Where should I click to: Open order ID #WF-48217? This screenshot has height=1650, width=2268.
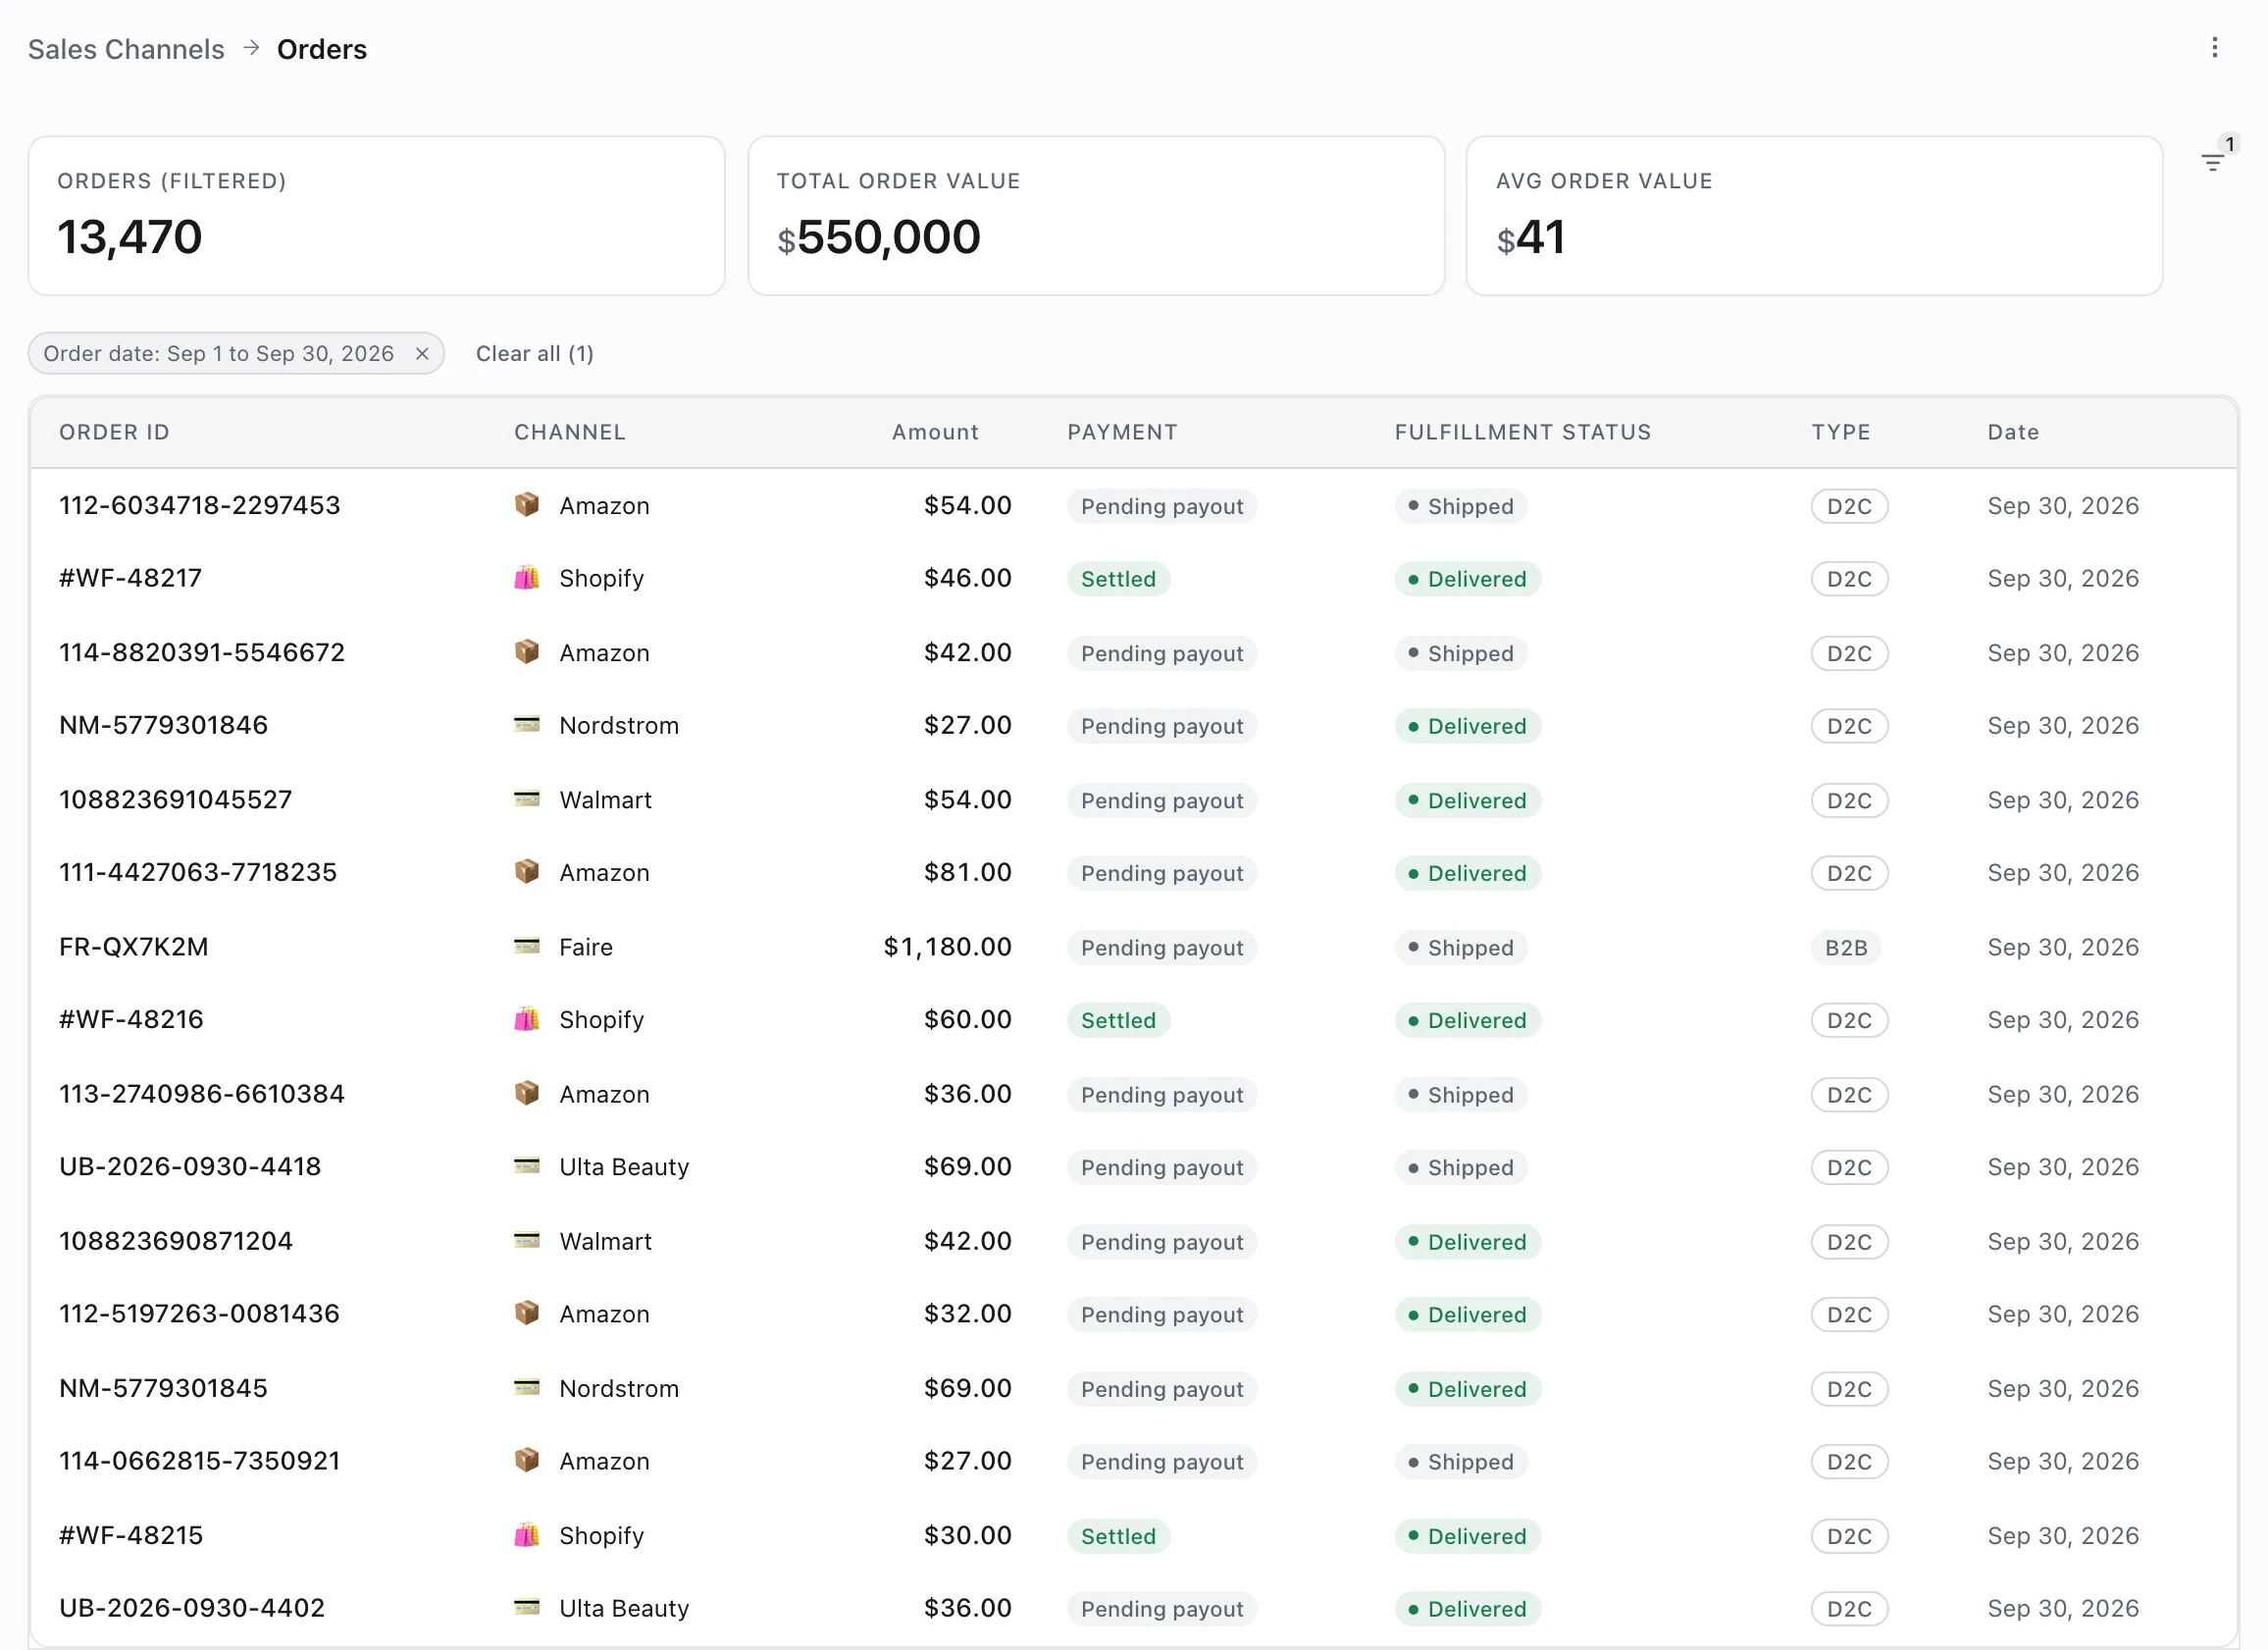(131, 578)
